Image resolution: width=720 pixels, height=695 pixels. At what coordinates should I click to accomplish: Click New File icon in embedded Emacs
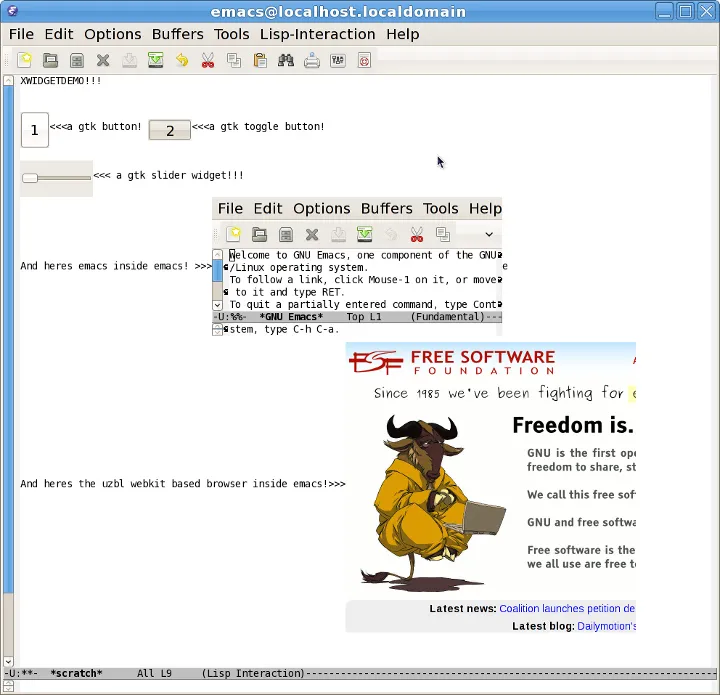tap(233, 235)
